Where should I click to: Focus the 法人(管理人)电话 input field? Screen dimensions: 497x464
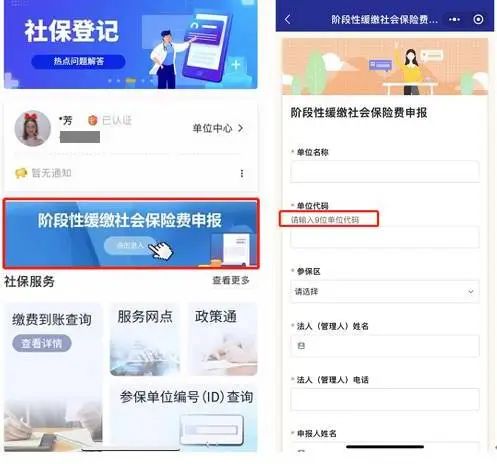385,399
